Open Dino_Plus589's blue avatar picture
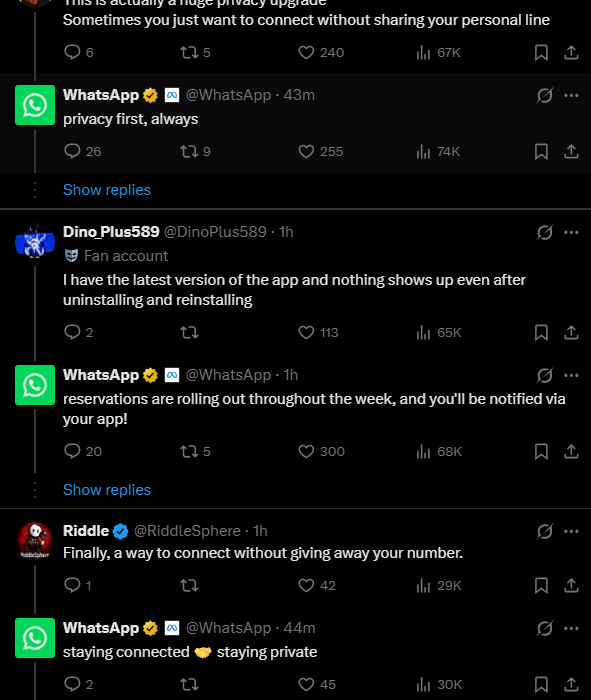This screenshot has height=700, width=591. (x=35, y=242)
